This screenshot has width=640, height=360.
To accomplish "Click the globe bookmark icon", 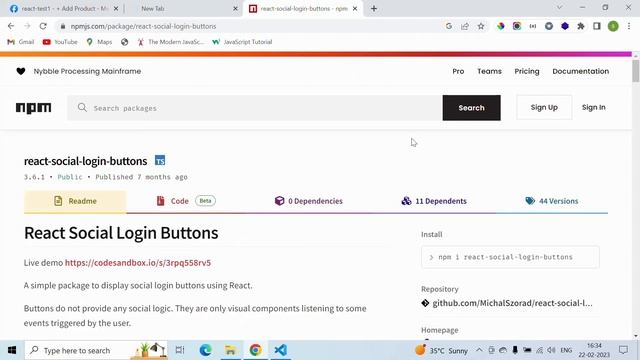I will point(124,42).
